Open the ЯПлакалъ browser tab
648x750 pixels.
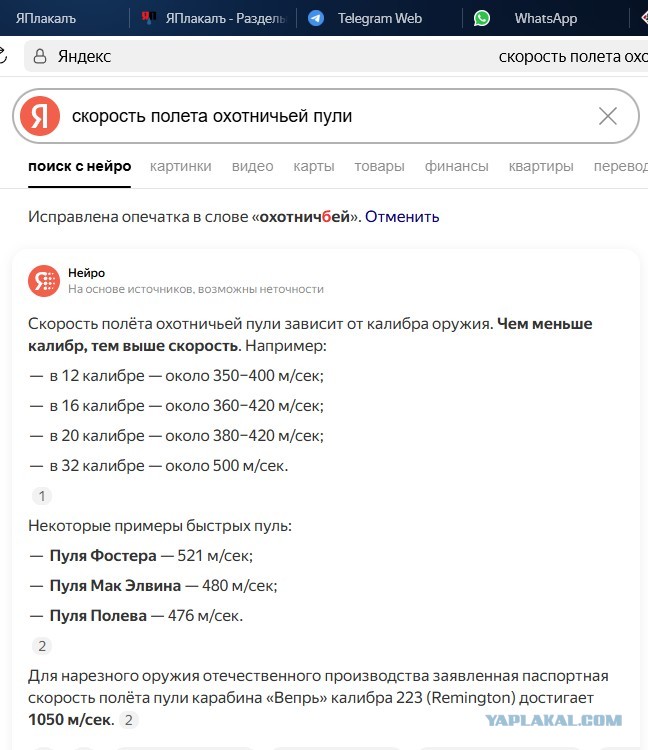point(46,18)
